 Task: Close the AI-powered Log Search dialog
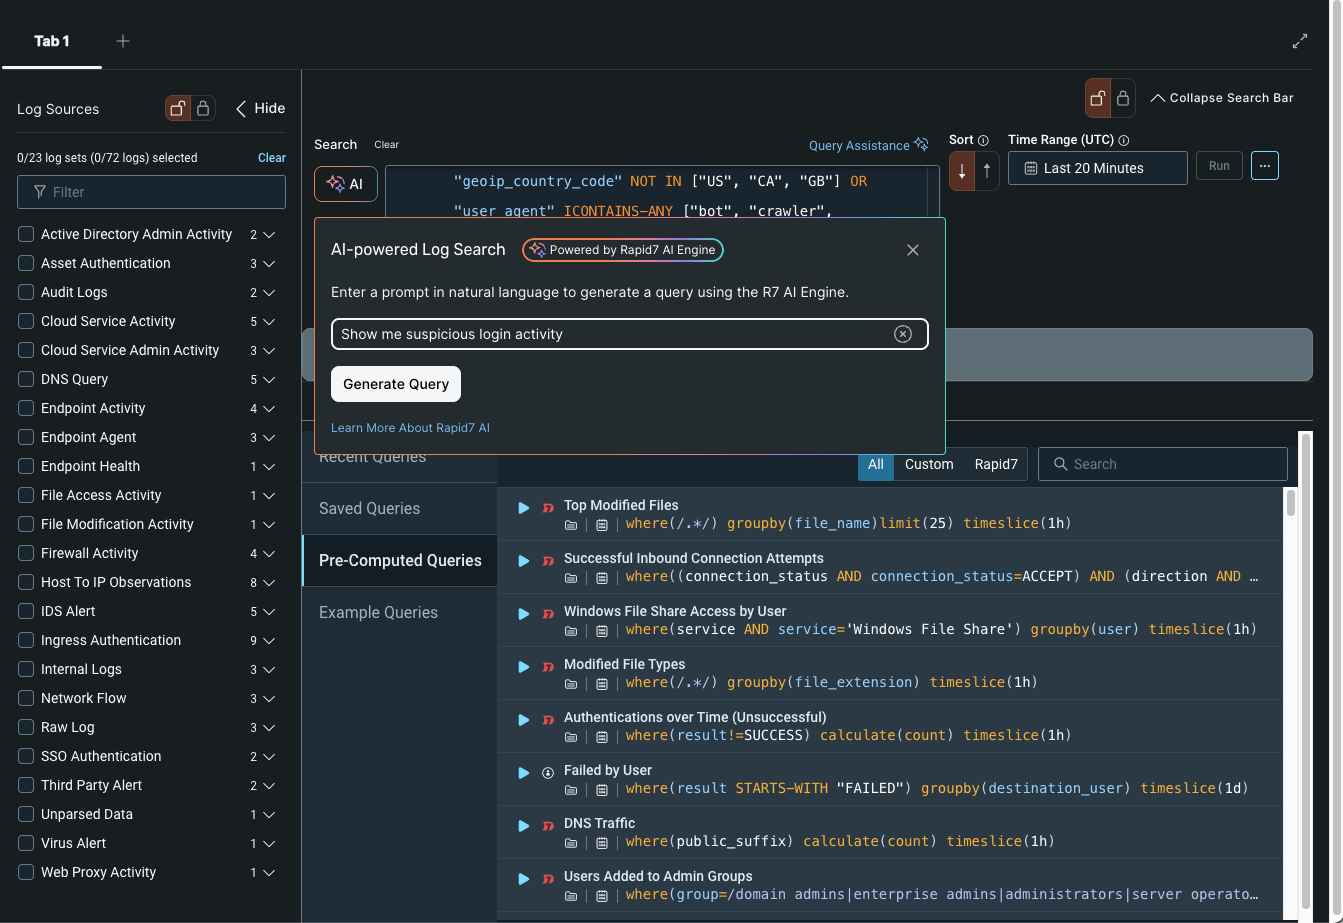click(x=912, y=250)
